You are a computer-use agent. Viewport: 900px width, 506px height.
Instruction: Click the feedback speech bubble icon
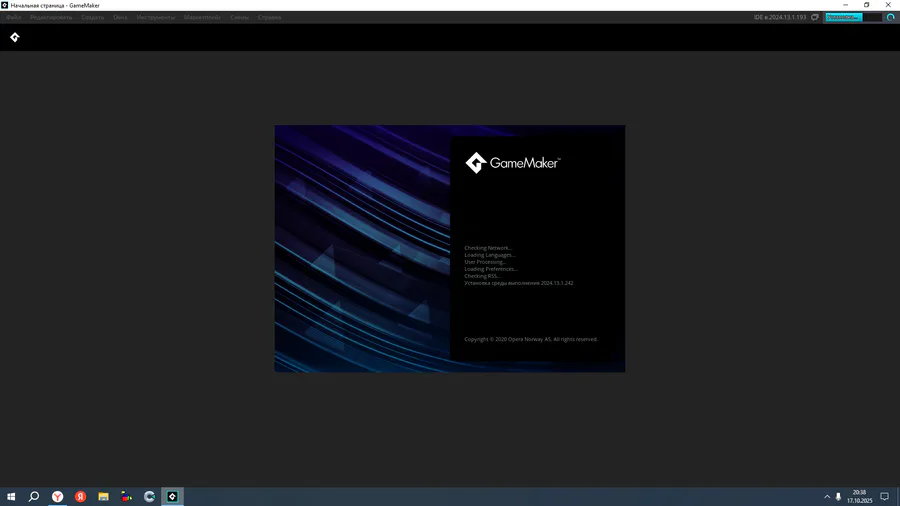click(x=814, y=17)
